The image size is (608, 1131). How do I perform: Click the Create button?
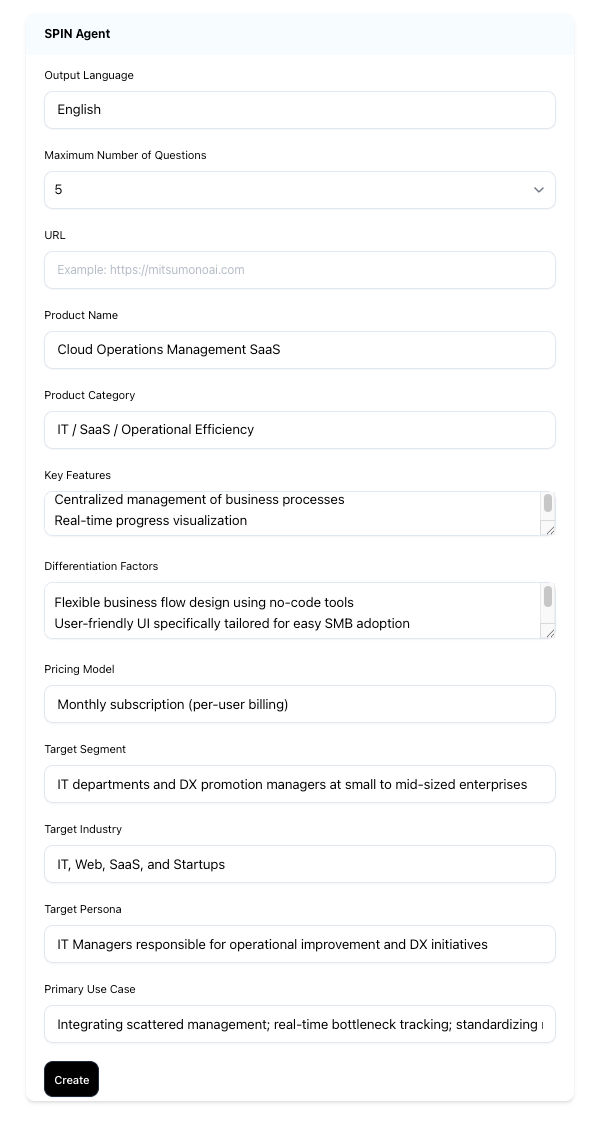71,1079
